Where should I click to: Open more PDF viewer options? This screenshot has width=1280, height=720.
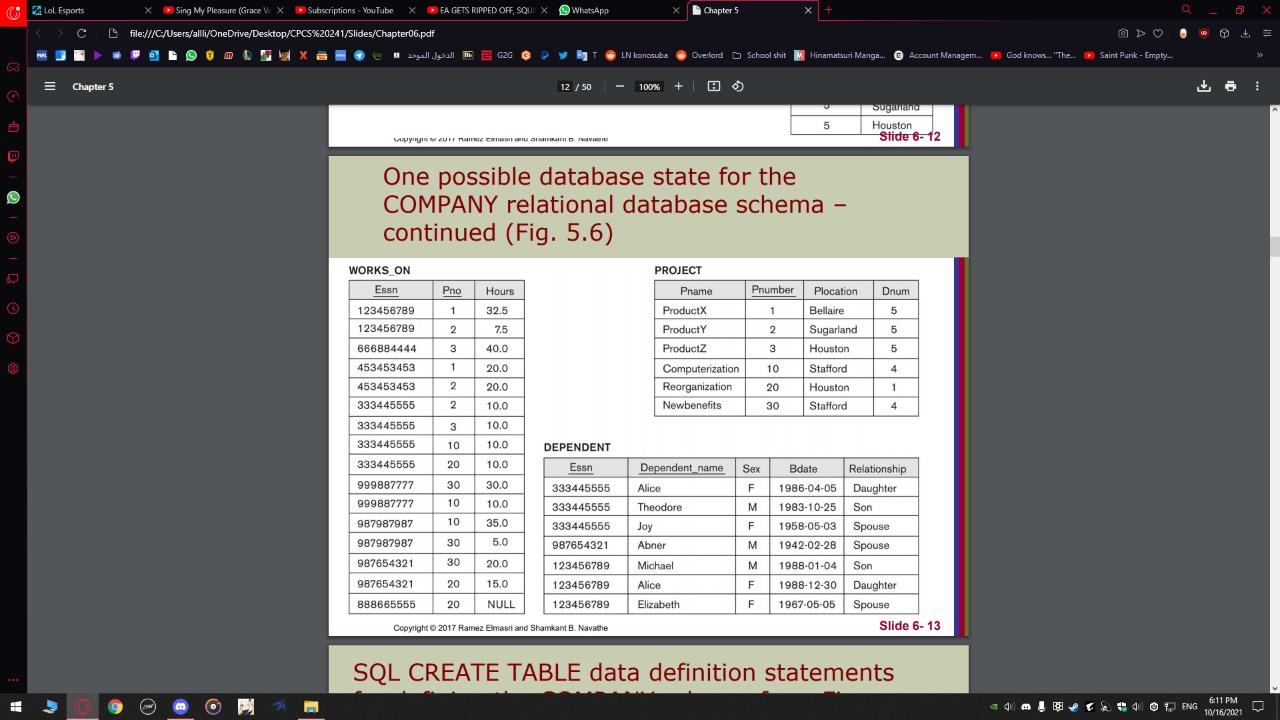pos(1257,87)
